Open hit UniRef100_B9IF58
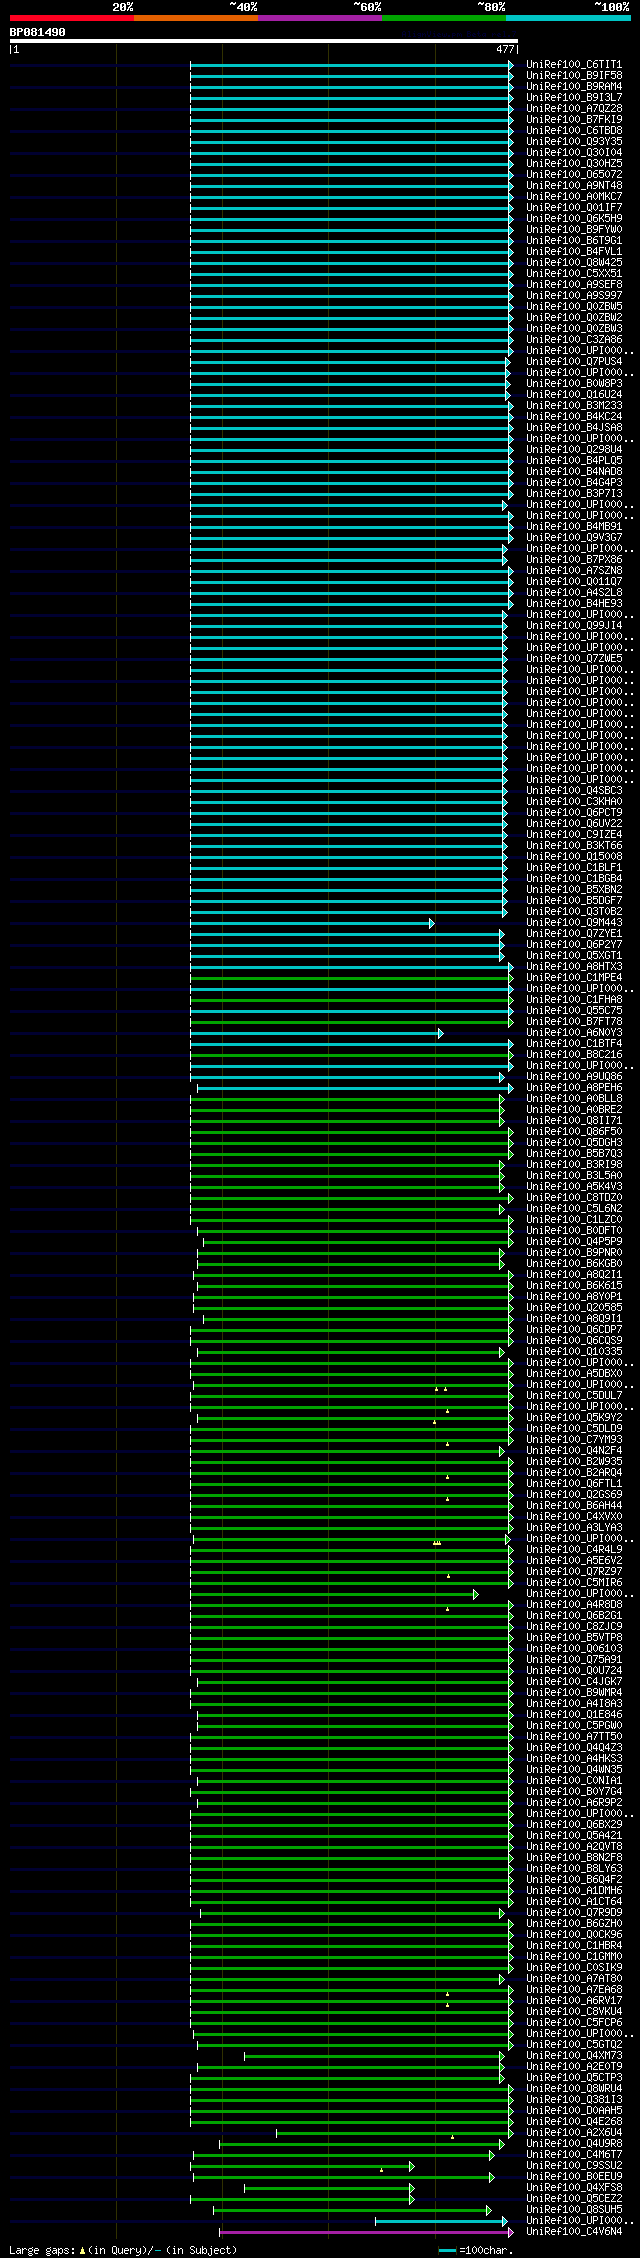Viewport: 640px width, 2258px height. pos(574,75)
